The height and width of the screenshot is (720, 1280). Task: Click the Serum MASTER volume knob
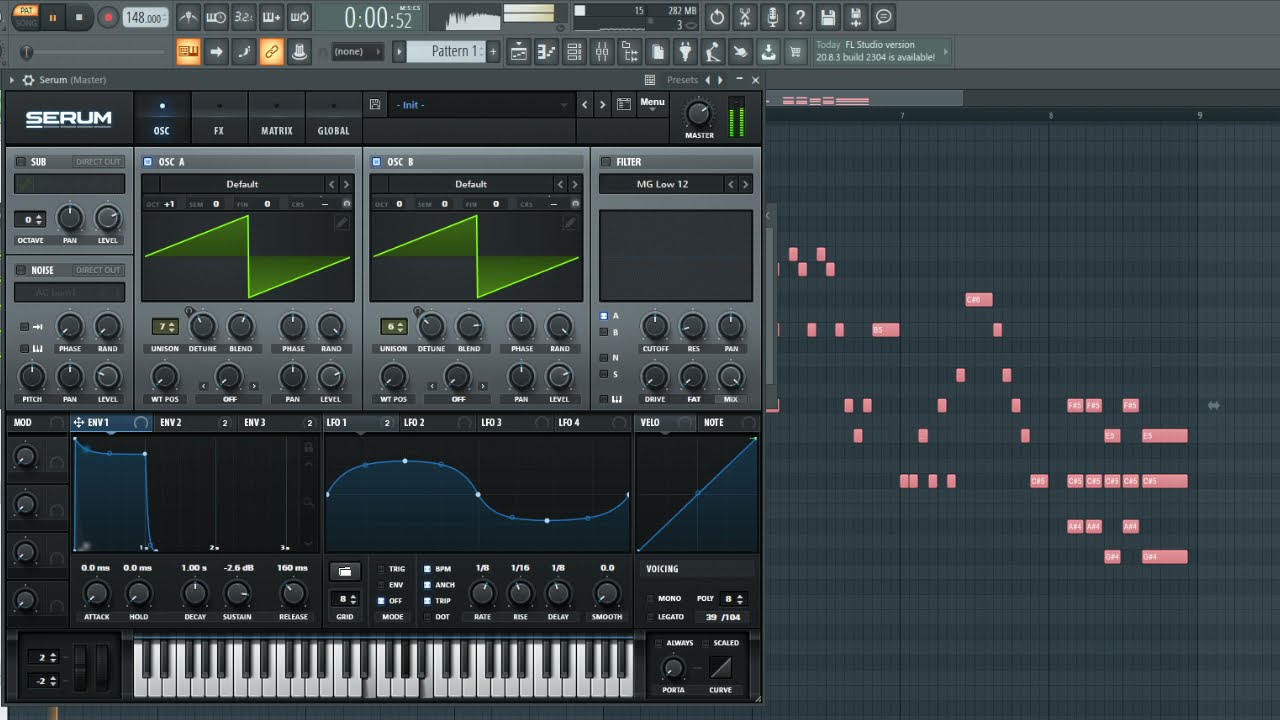tap(699, 113)
